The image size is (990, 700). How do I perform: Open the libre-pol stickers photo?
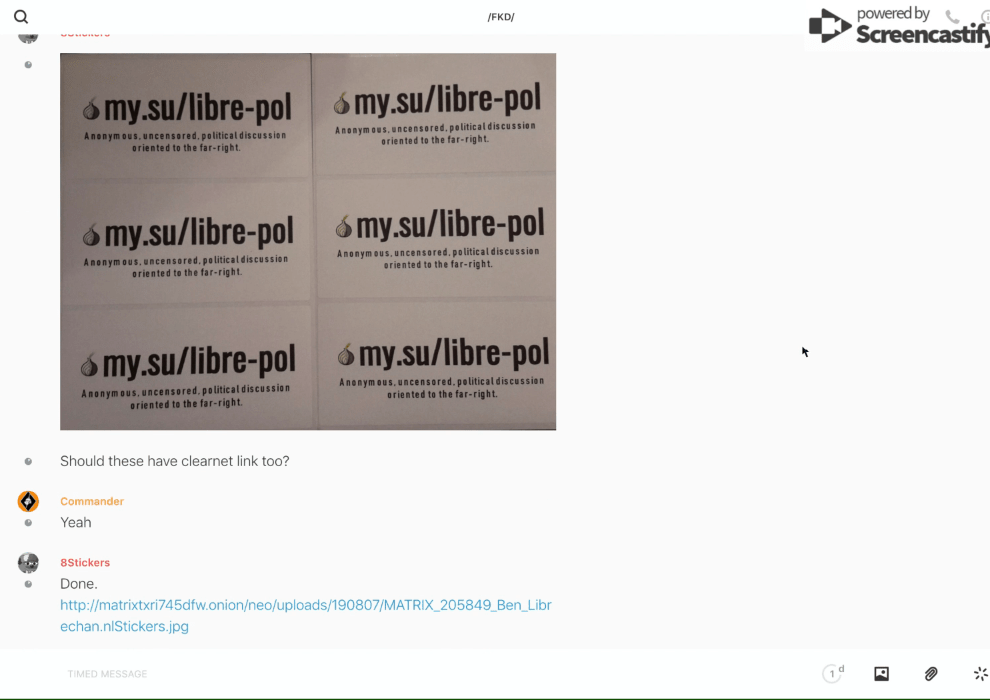pyautogui.click(x=308, y=241)
